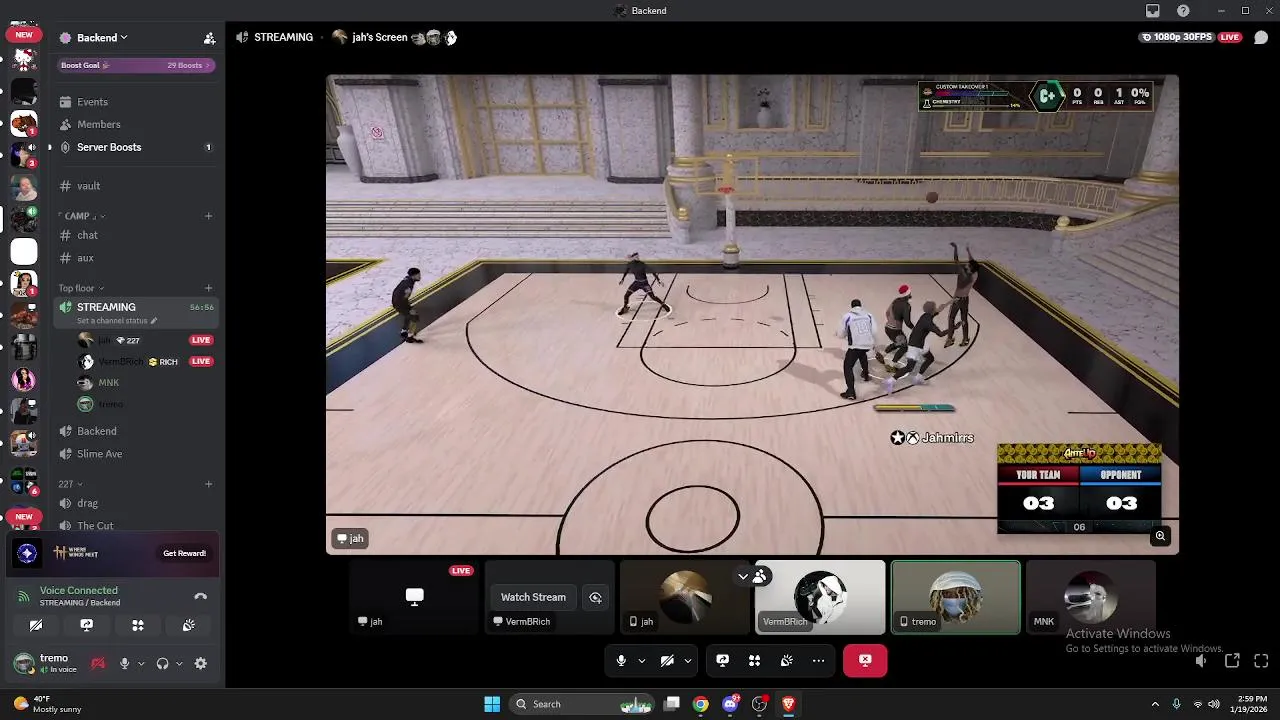Select MNK's video tile

click(1090, 597)
